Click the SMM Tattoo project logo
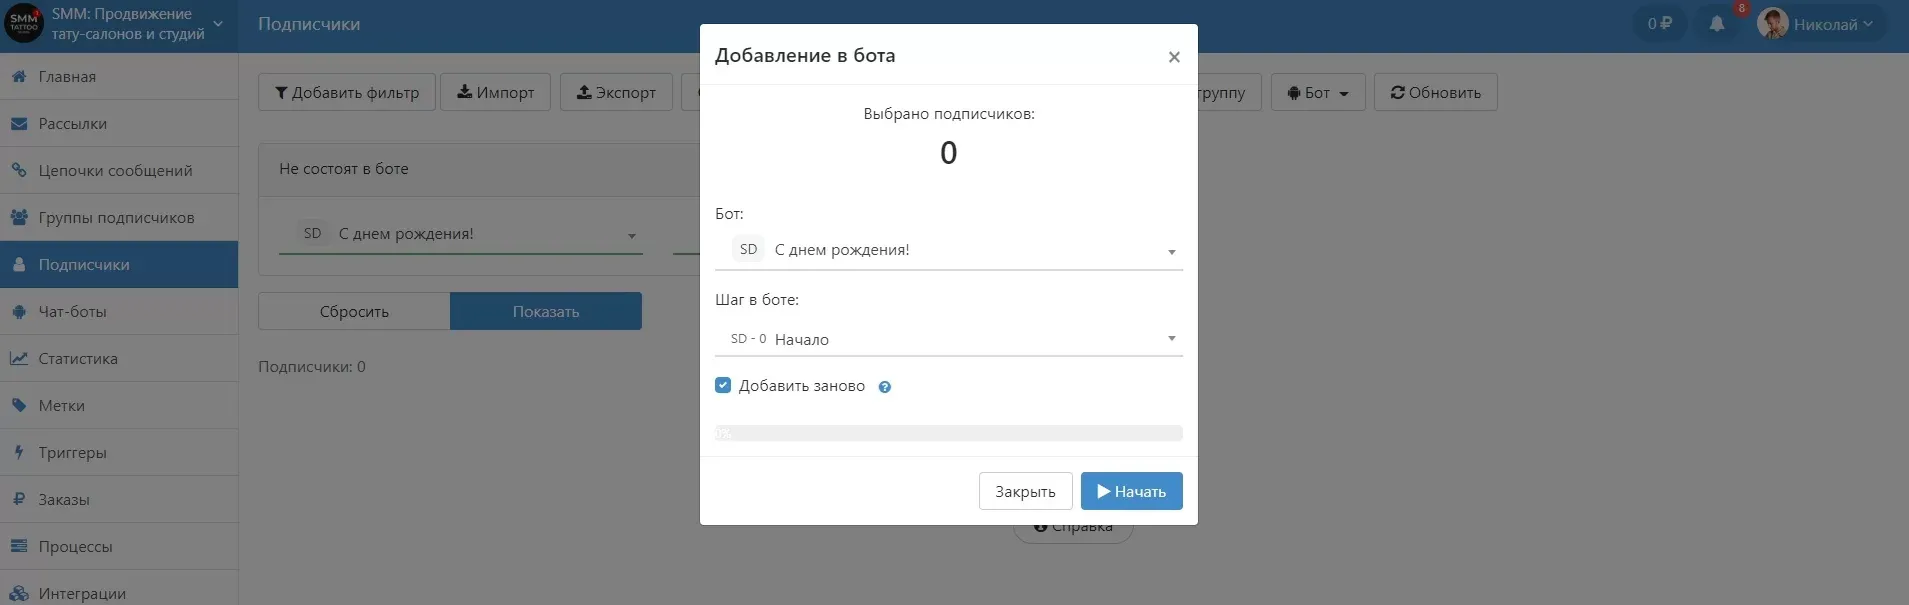1909x605 pixels. tap(23, 23)
